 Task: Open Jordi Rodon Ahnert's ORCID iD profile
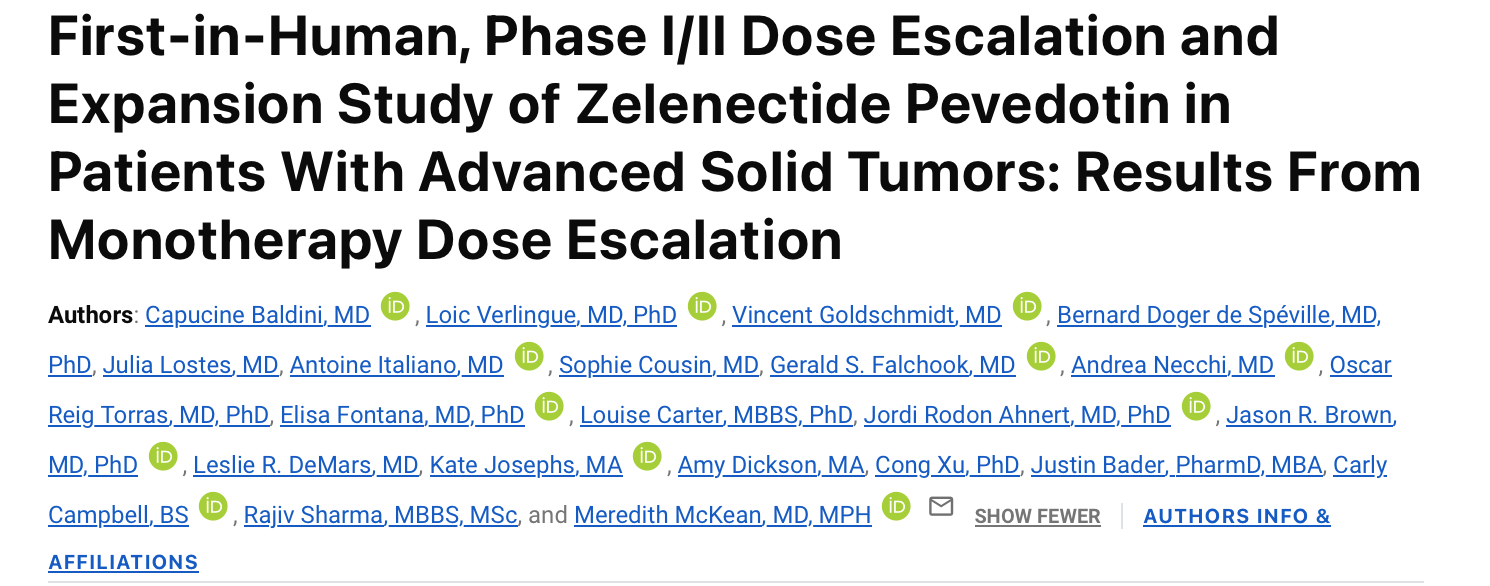[1193, 407]
